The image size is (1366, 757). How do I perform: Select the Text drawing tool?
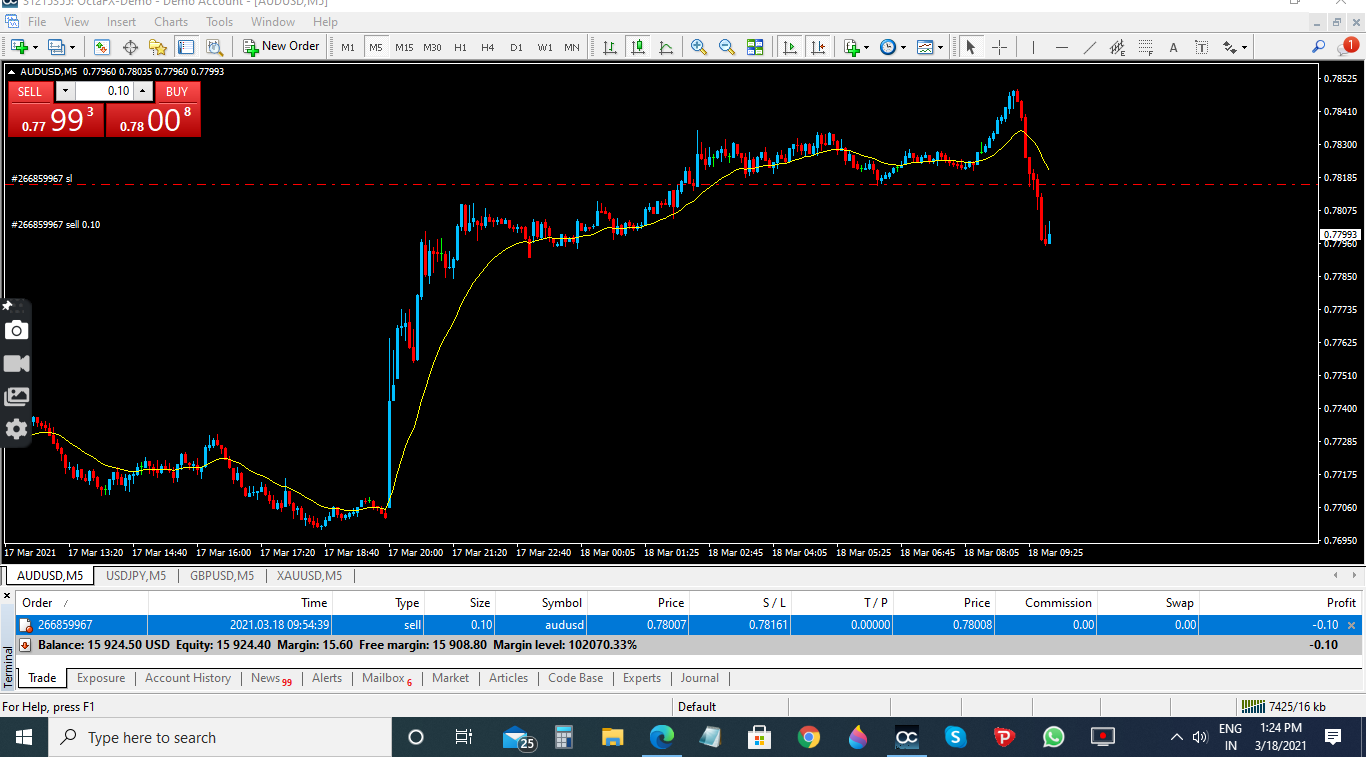1174,47
